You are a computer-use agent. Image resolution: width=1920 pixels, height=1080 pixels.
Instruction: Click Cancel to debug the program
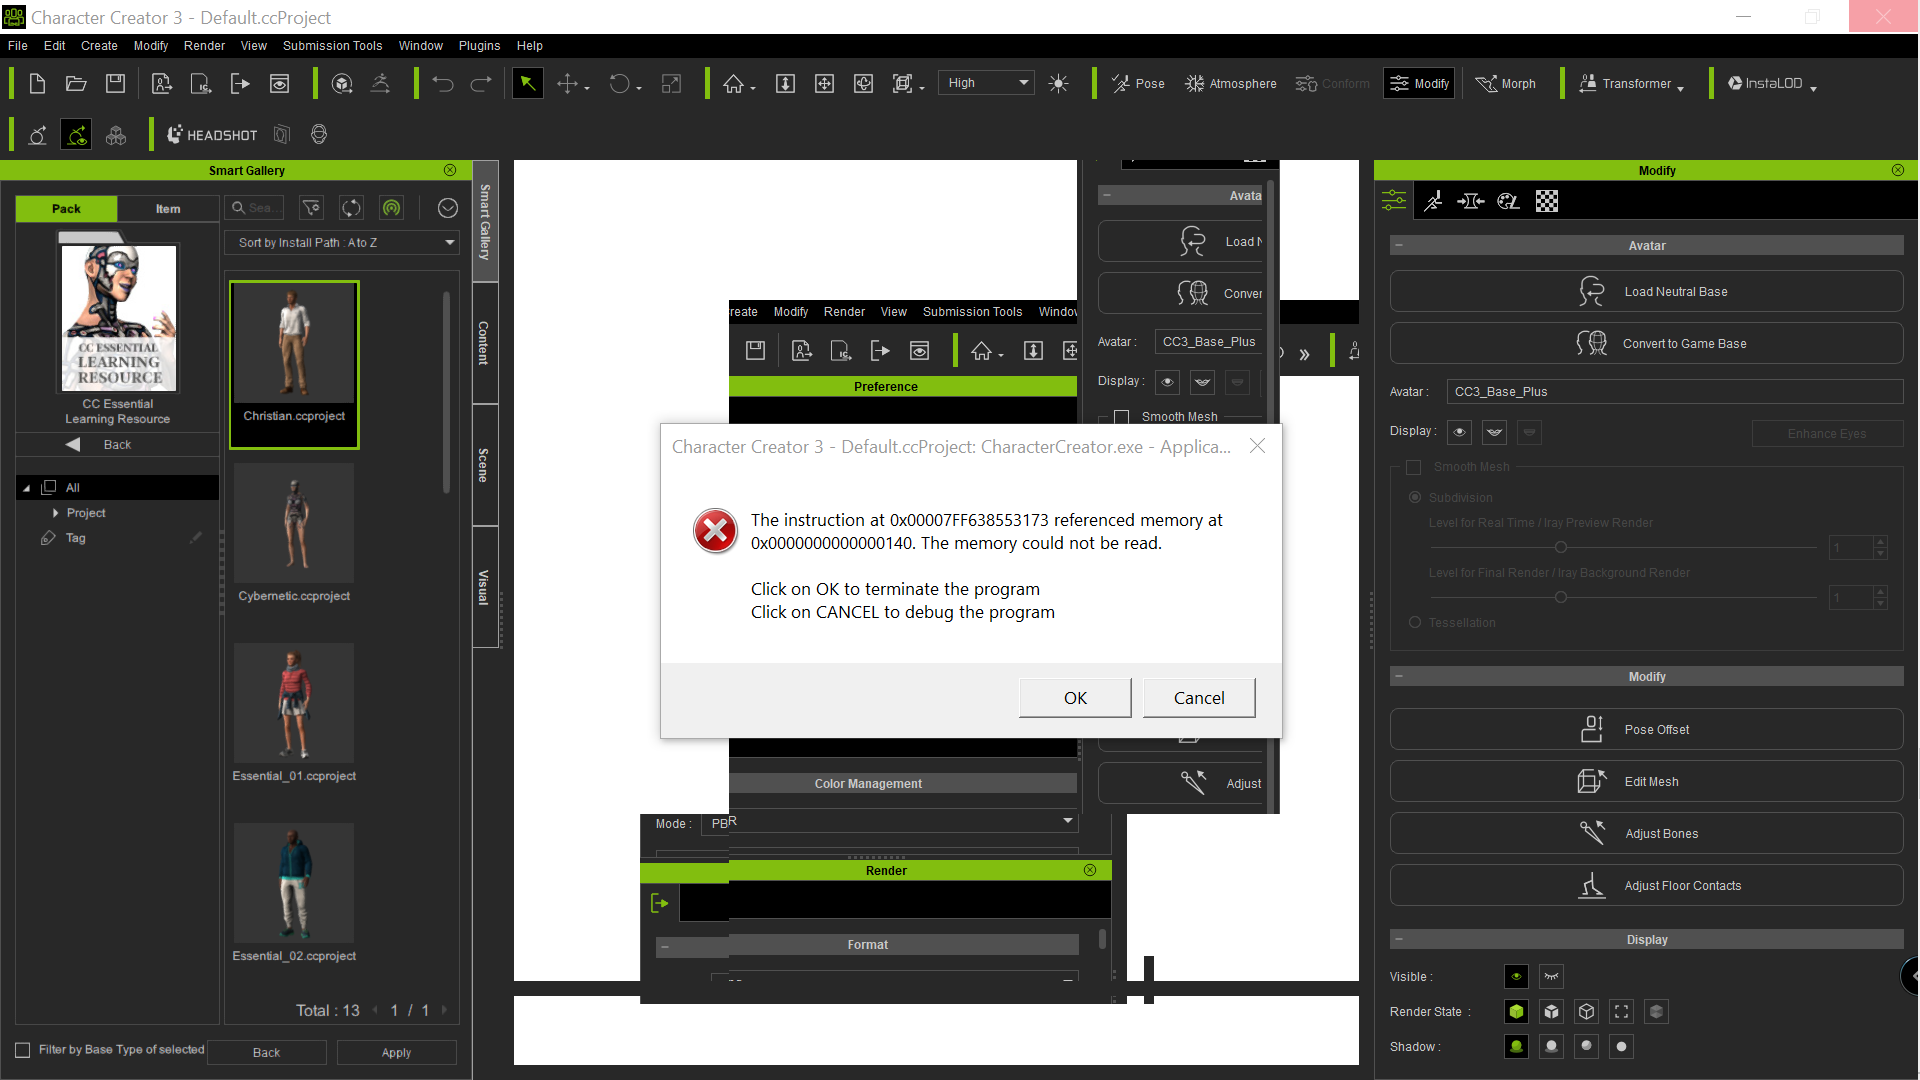1198,698
